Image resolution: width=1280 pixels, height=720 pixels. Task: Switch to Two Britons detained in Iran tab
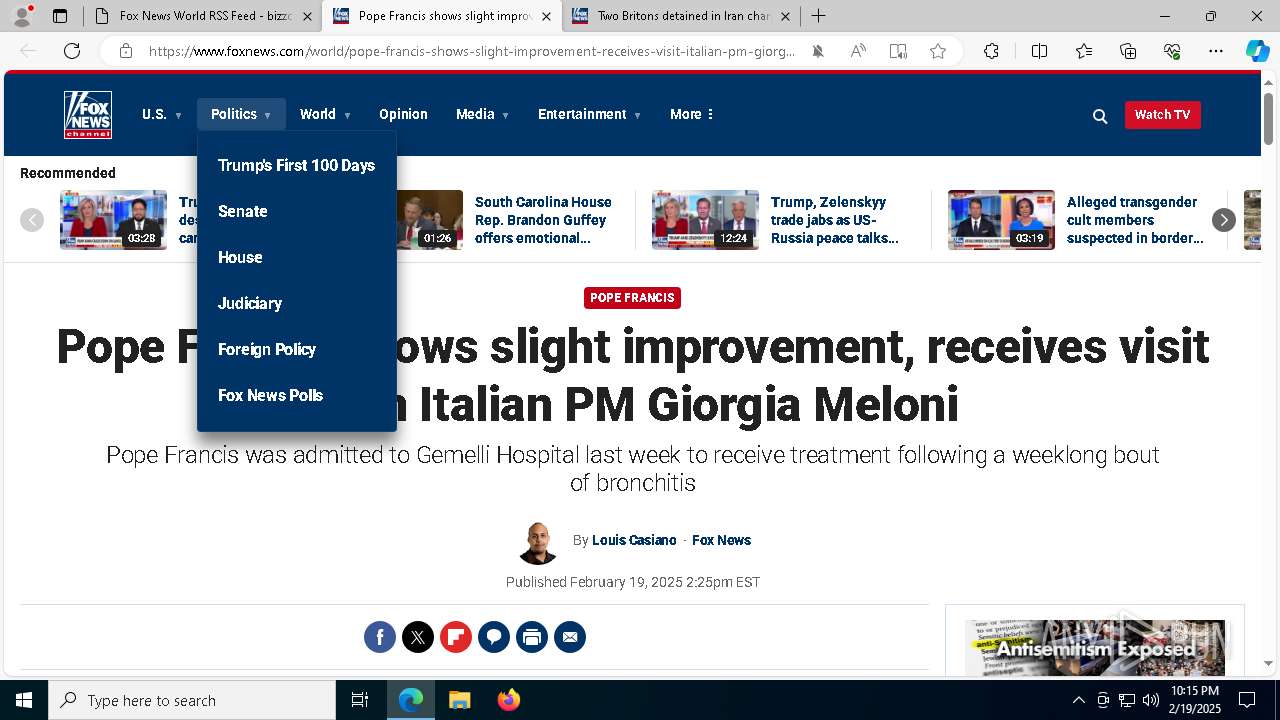click(680, 16)
